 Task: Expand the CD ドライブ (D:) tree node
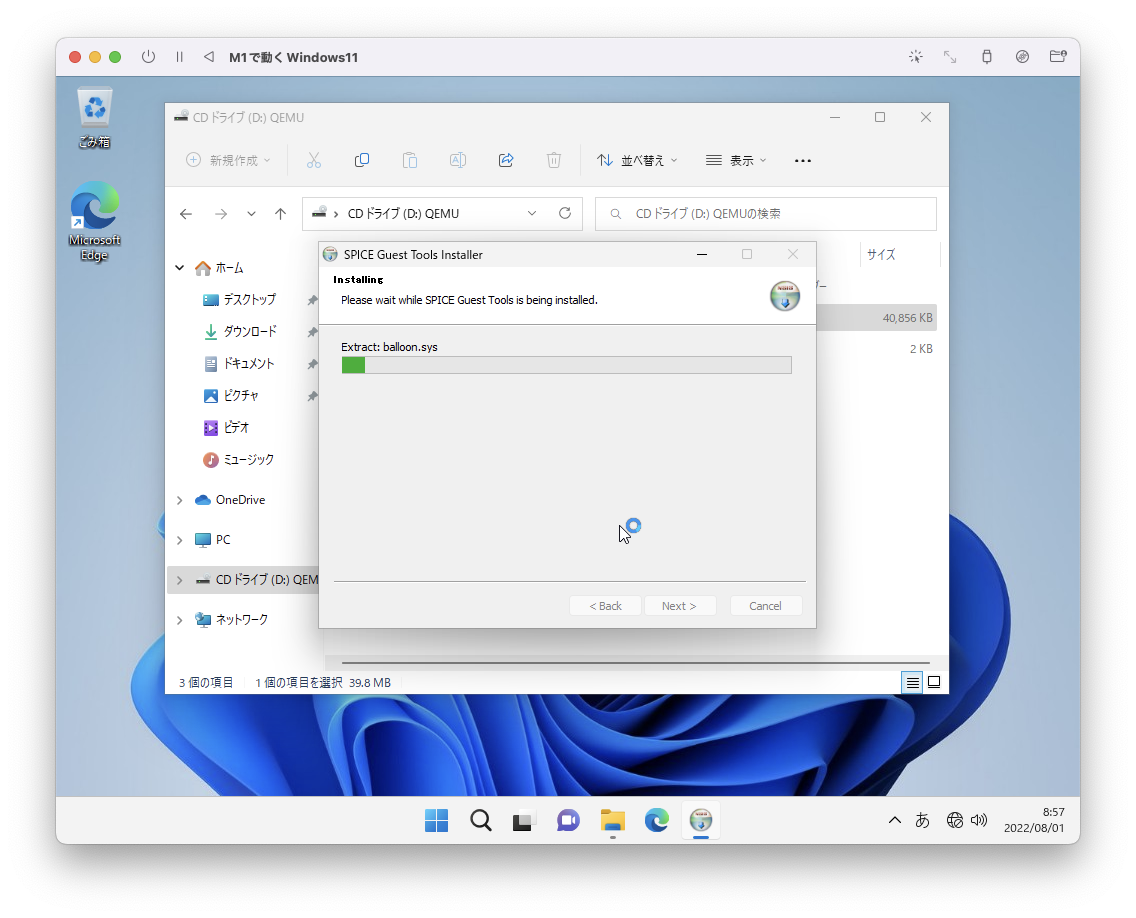180,580
